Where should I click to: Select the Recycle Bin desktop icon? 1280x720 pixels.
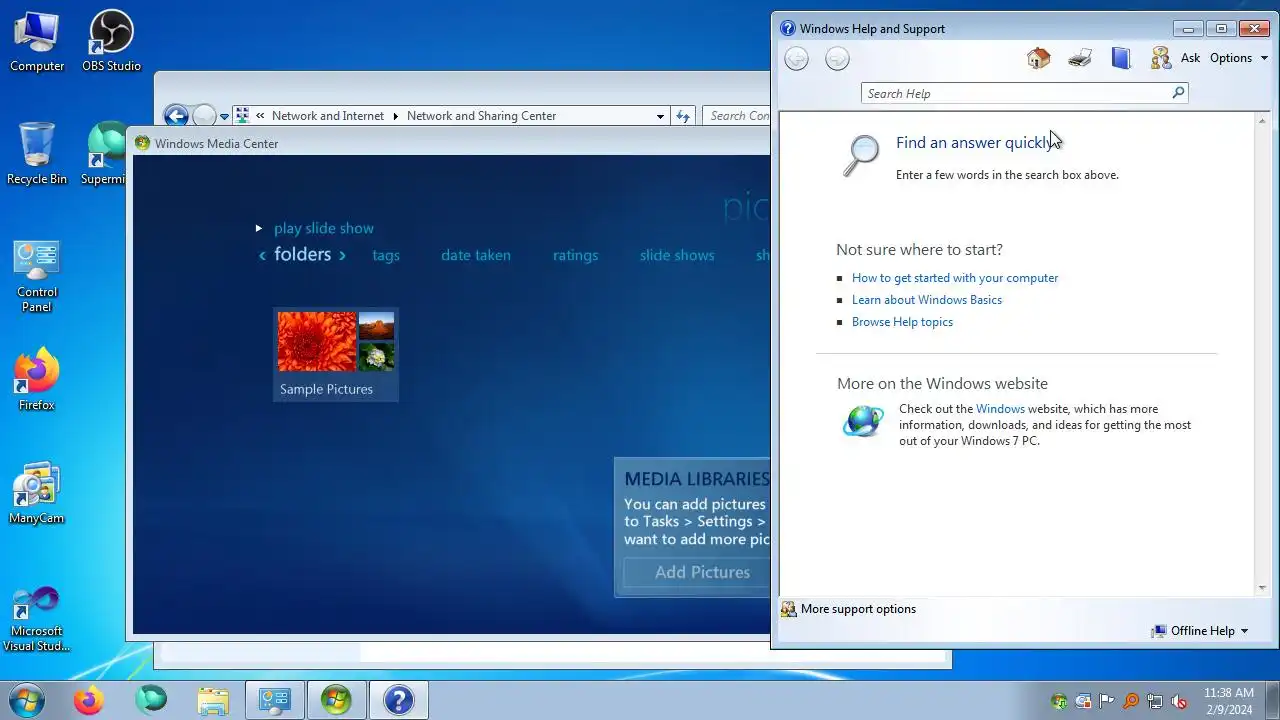(x=37, y=154)
